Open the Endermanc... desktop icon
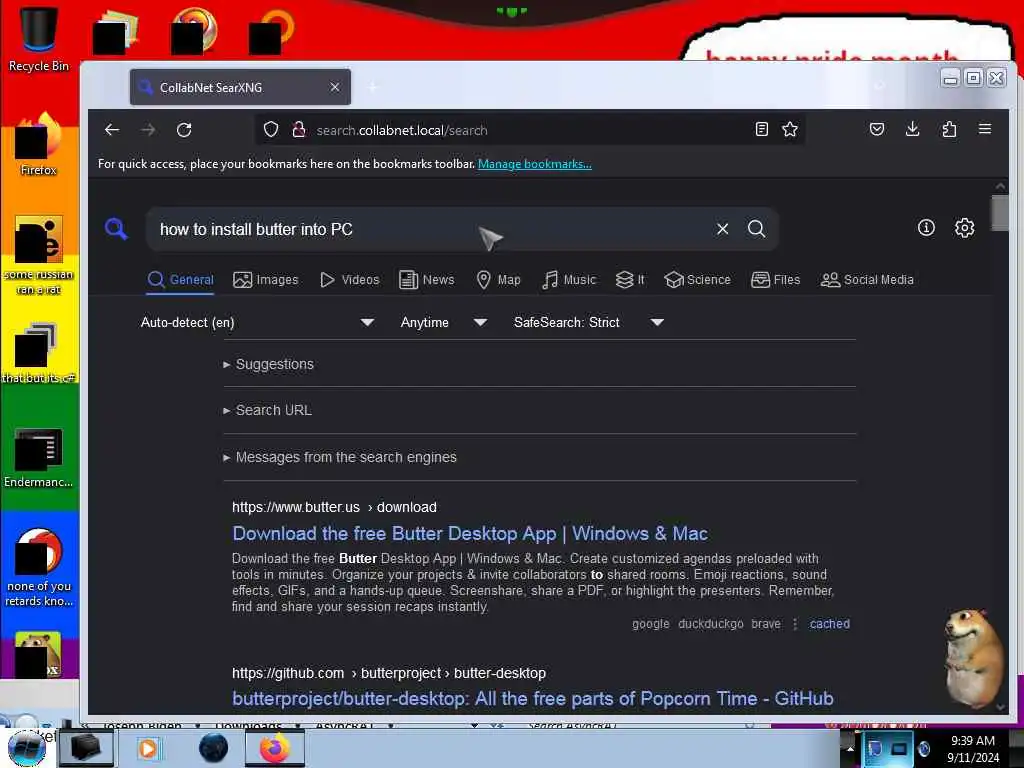 (38, 458)
